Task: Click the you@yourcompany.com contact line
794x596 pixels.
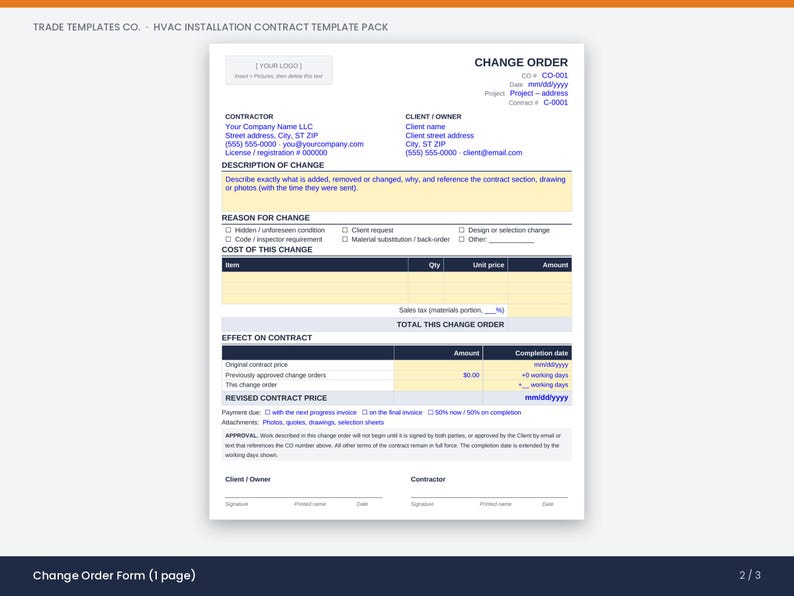Action: (294, 144)
